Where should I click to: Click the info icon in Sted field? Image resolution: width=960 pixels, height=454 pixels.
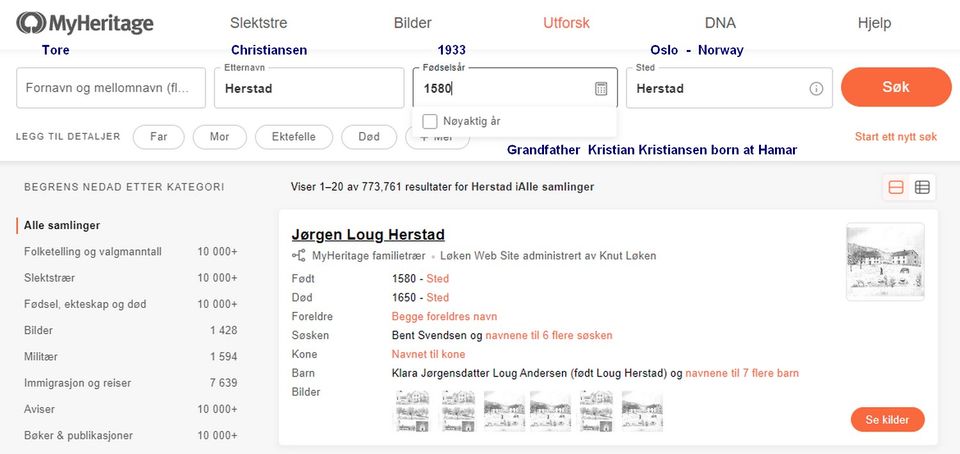816,88
